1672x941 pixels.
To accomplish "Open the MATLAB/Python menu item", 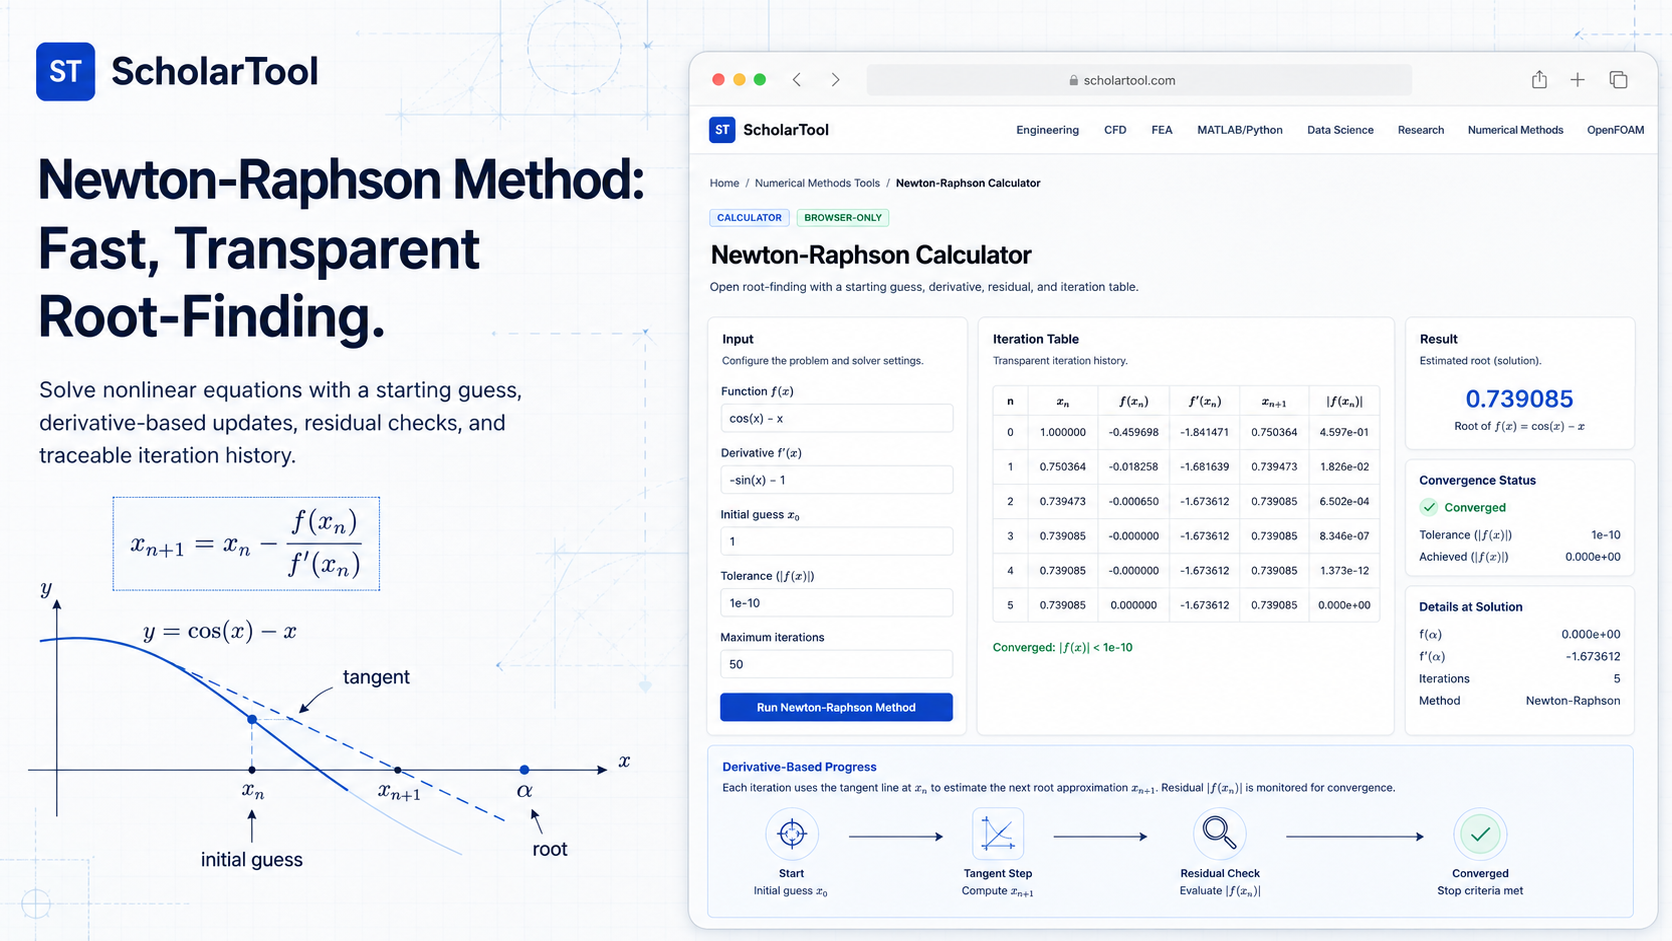I will (x=1240, y=130).
